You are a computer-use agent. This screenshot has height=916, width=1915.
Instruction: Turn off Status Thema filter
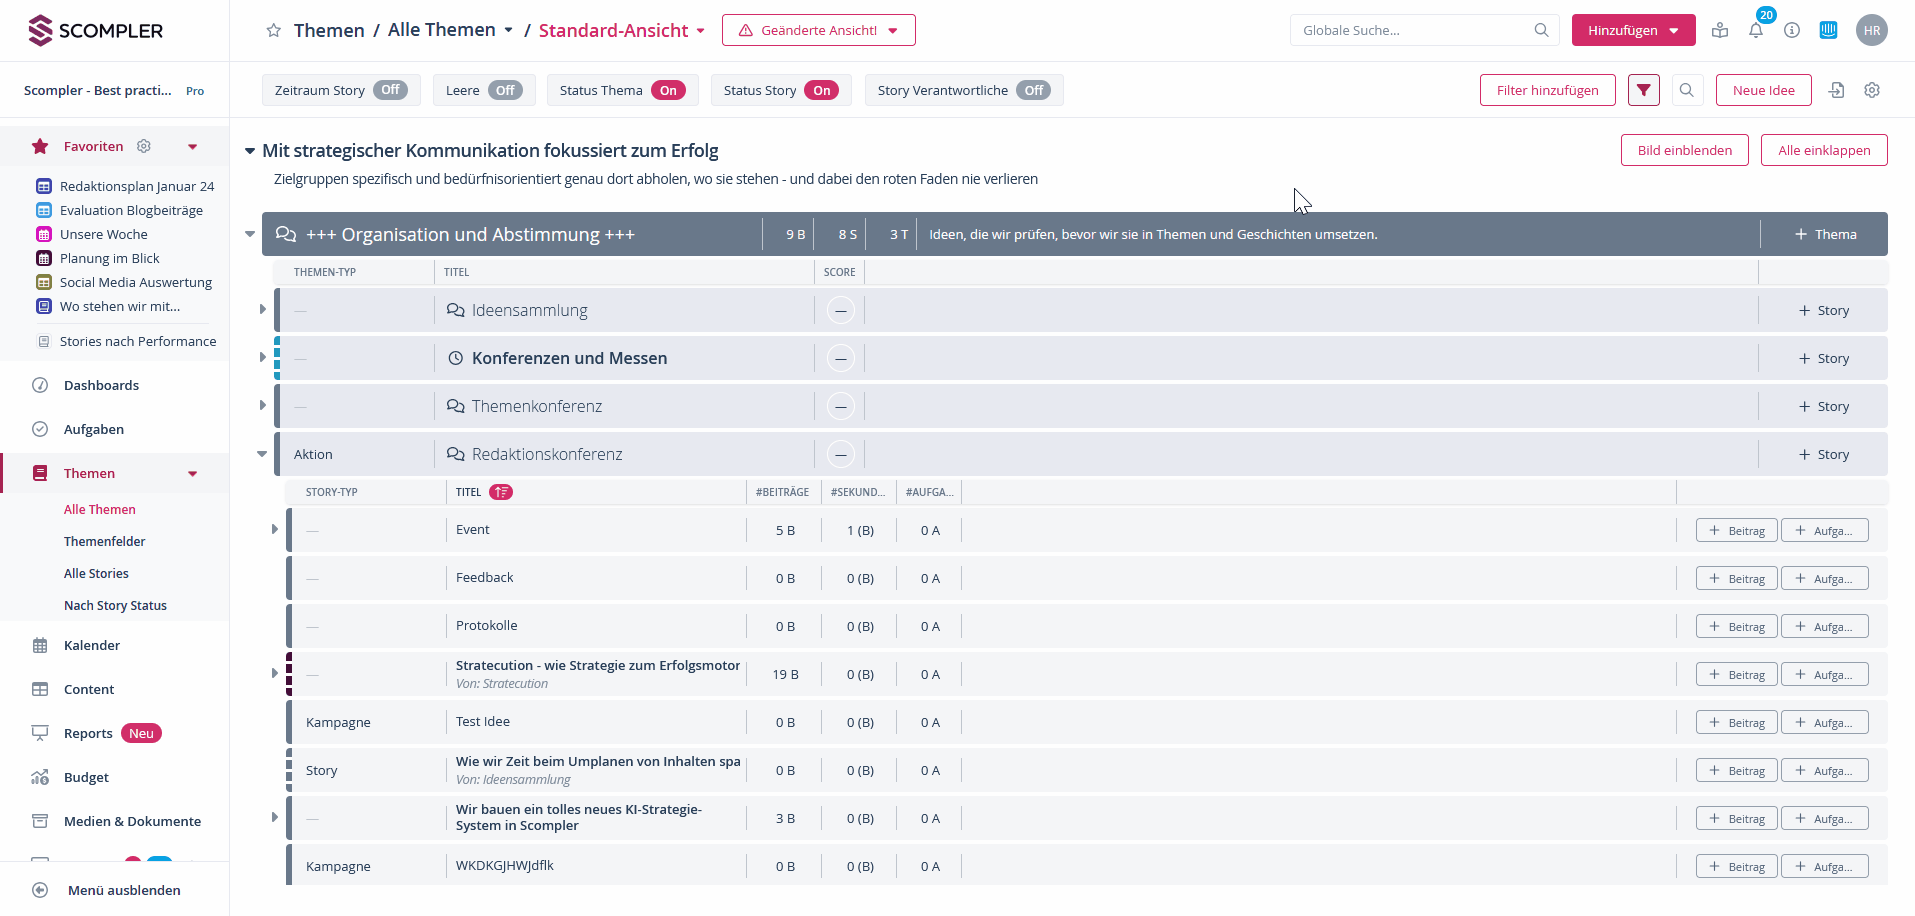point(668,90)
